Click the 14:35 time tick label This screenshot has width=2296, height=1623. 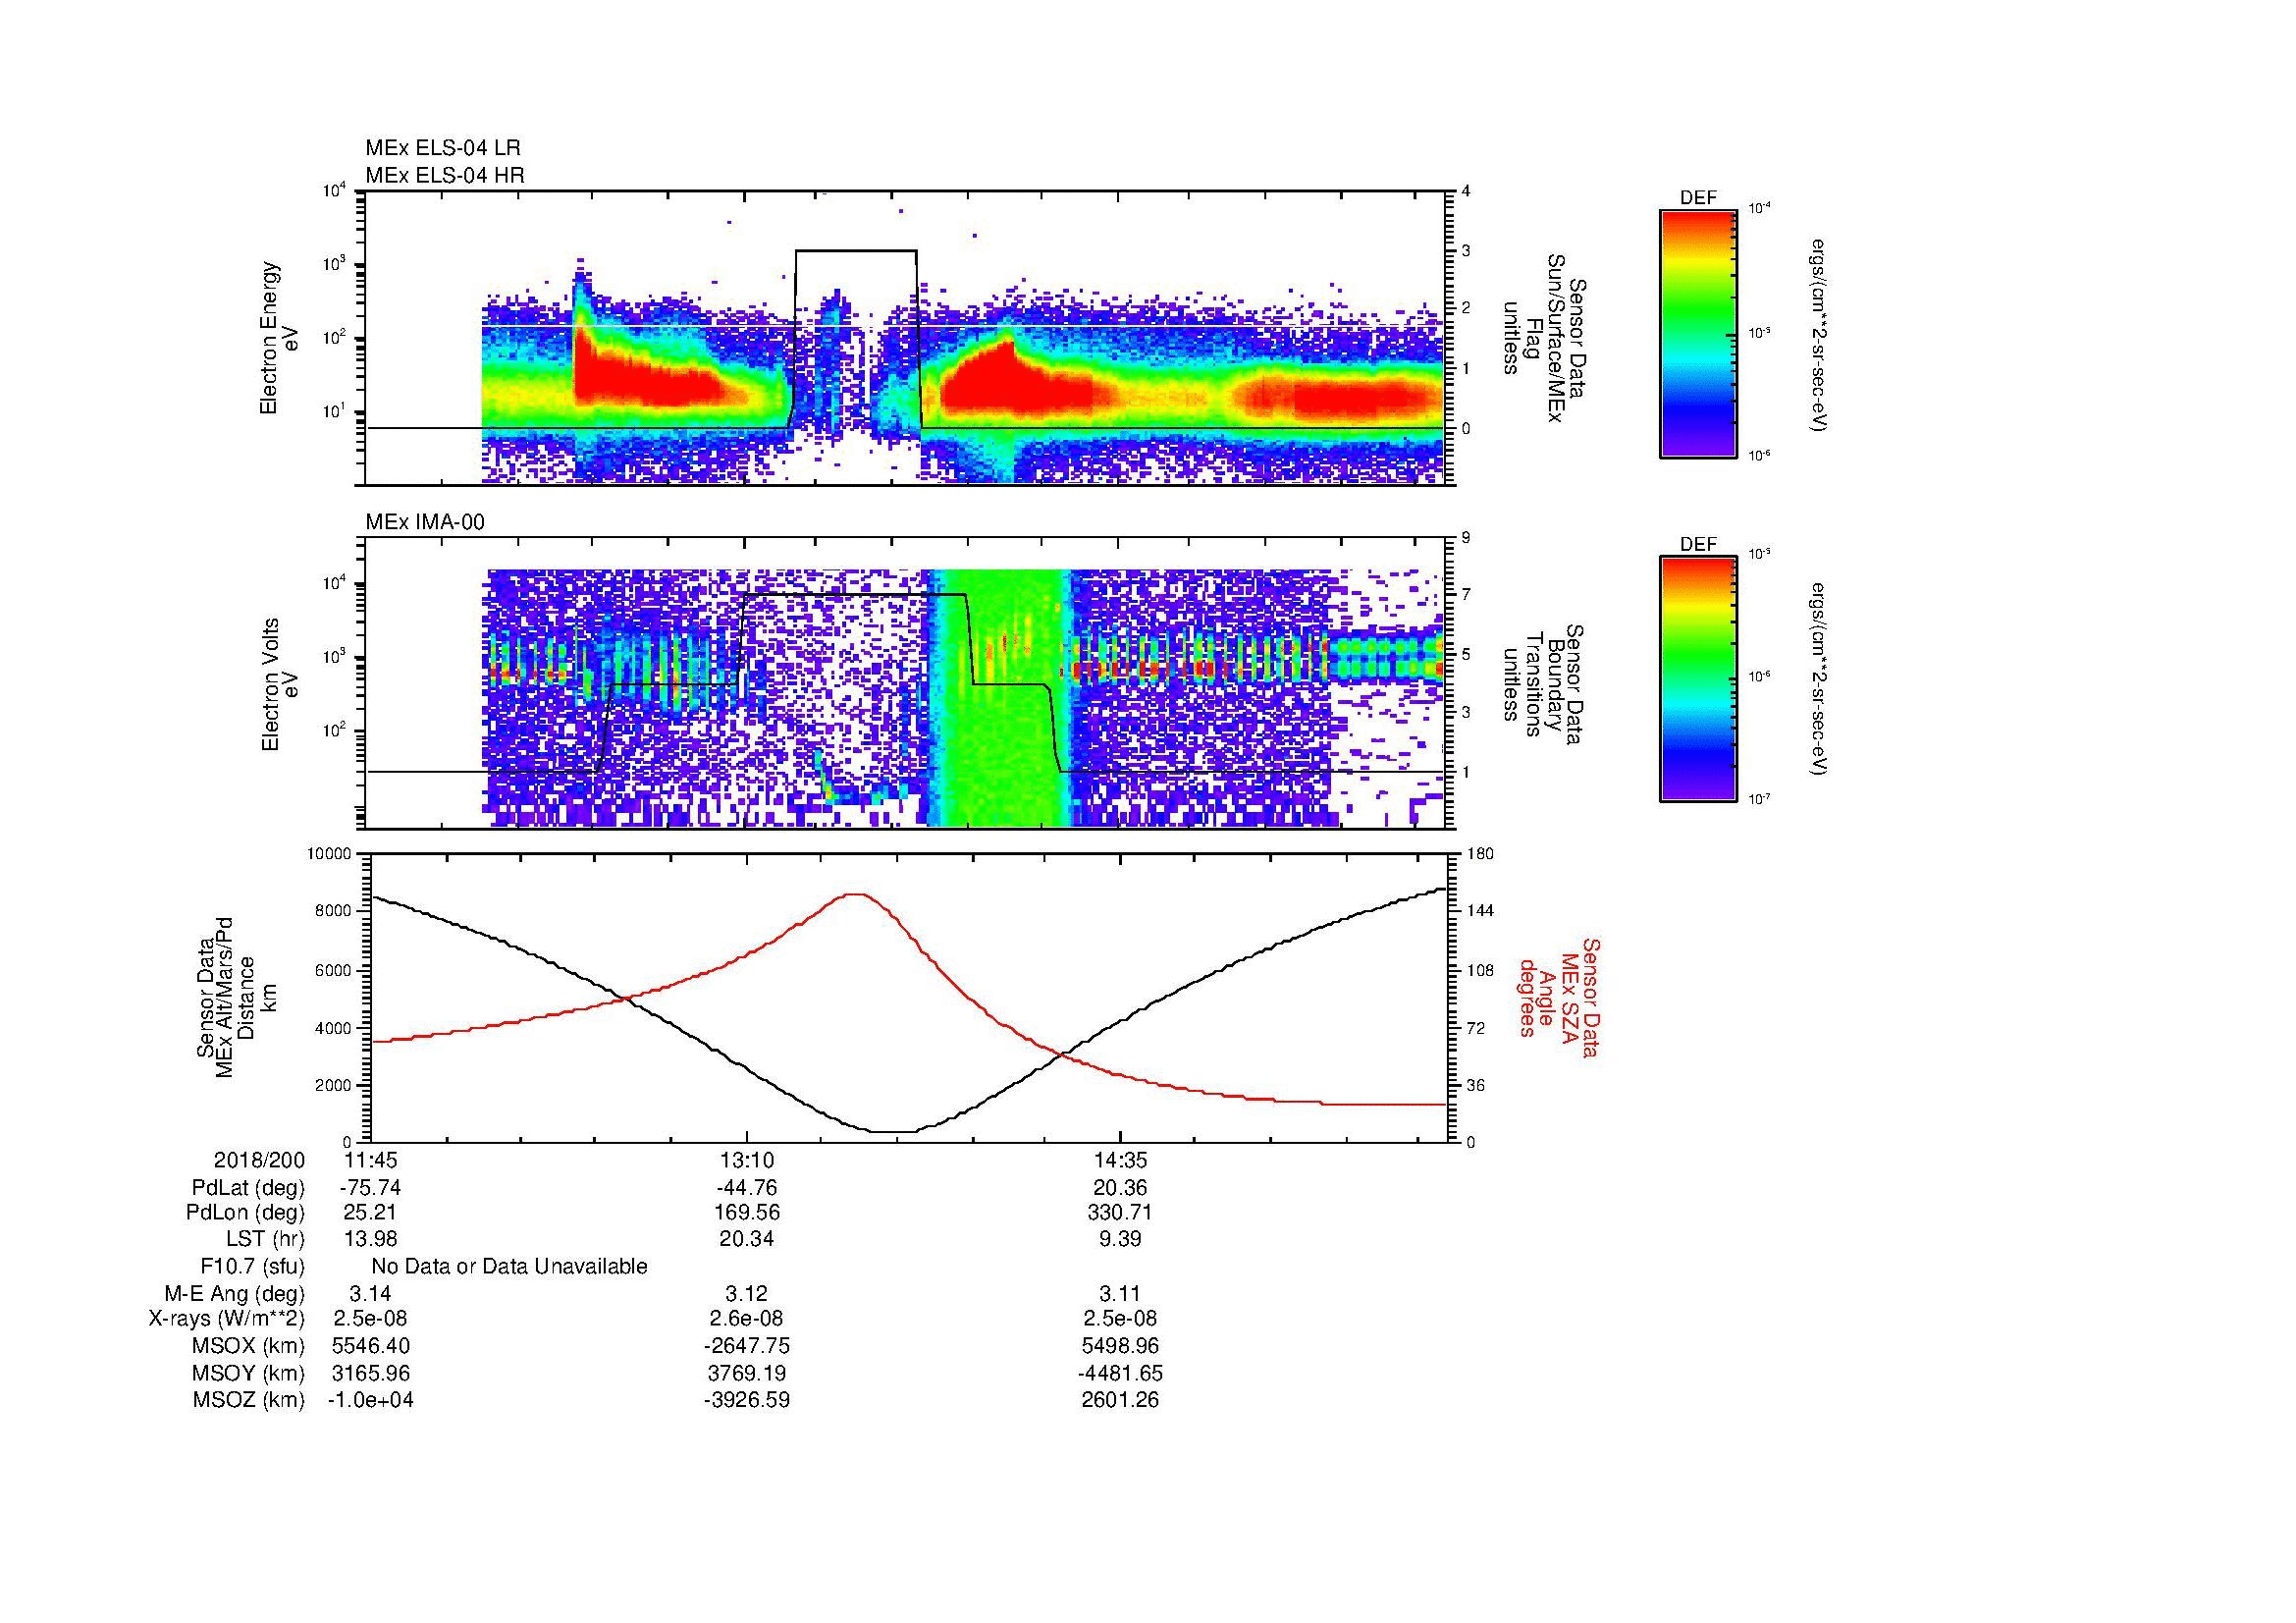pos(1120,1160)
